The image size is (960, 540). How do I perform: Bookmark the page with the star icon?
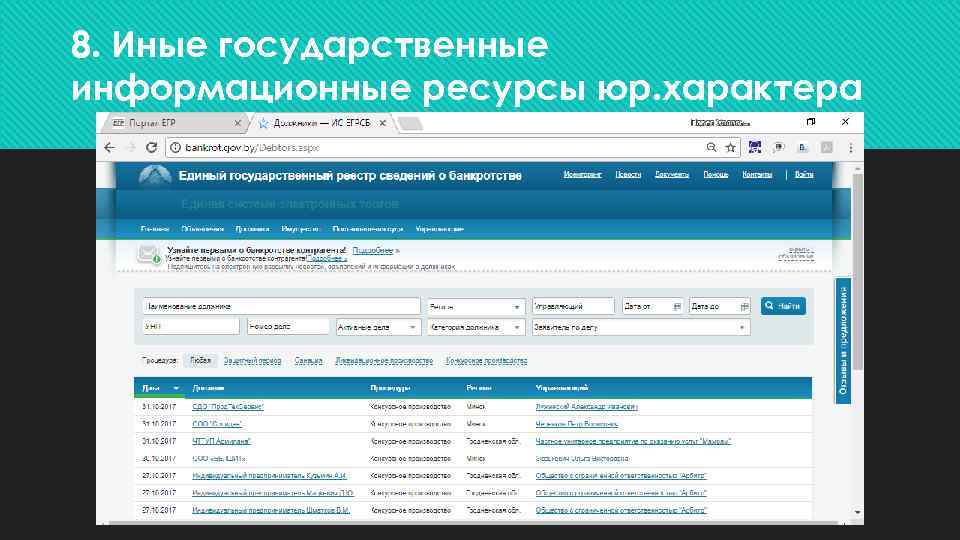(x=730, y=148)
